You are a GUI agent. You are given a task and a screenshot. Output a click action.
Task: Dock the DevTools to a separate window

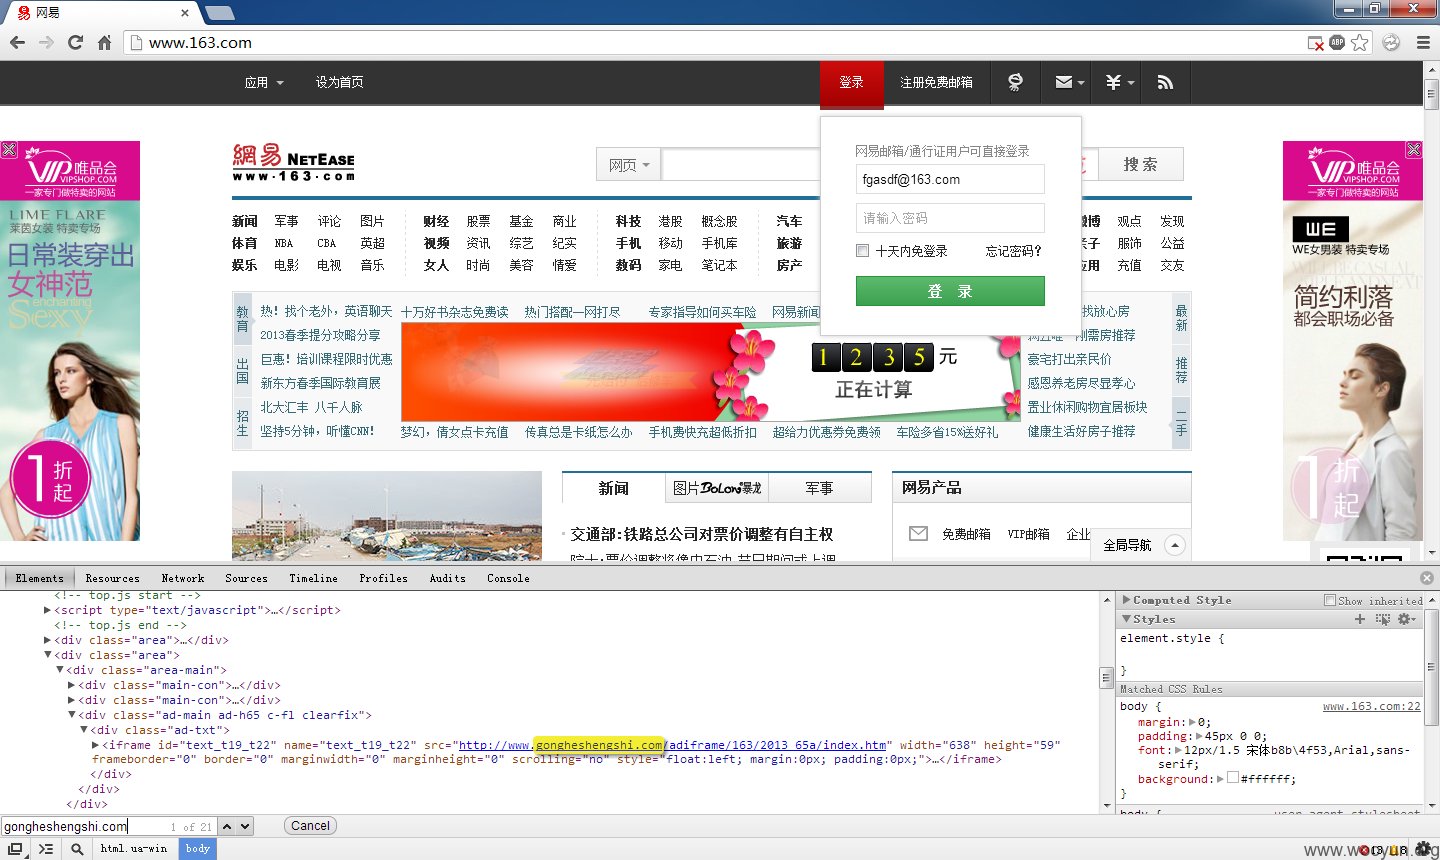[x=15, y=849]
